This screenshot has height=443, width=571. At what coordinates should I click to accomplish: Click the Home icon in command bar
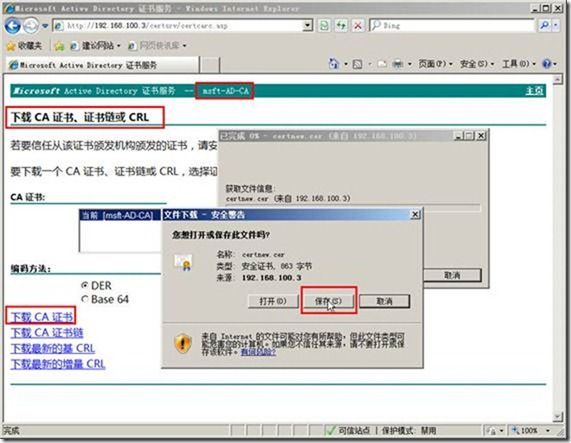point(334,64)
